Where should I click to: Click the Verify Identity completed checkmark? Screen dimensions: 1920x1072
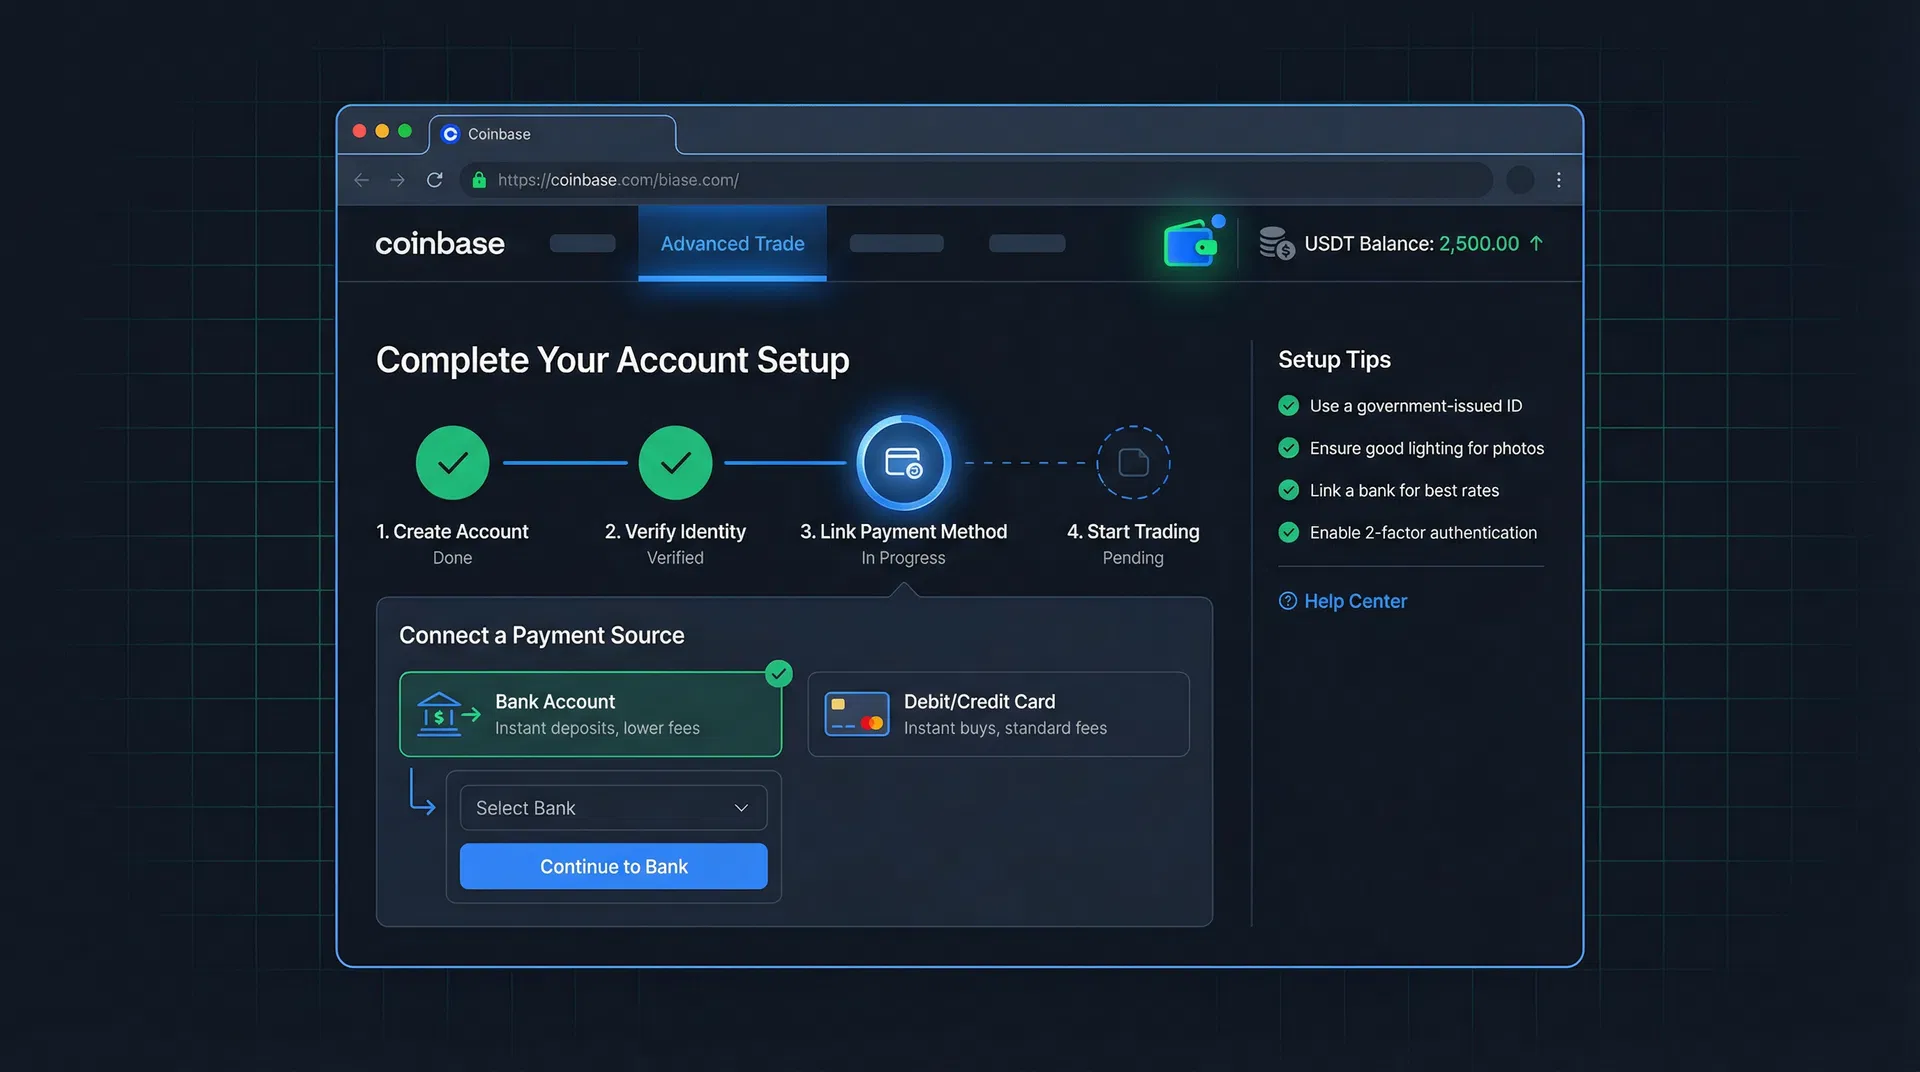(675, 462)
